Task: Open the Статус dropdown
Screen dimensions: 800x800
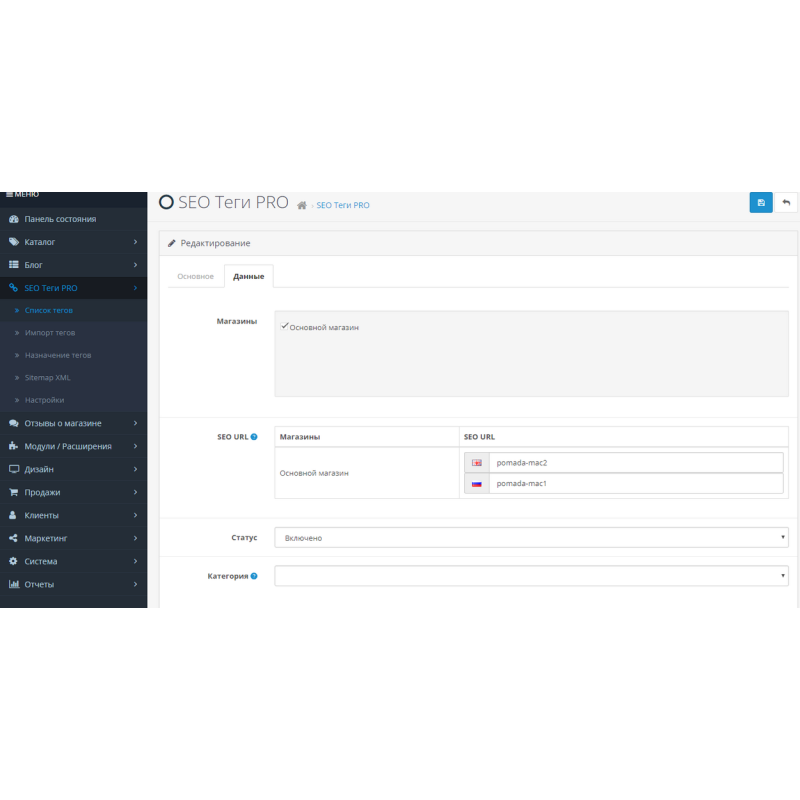Action: [531, 538]
